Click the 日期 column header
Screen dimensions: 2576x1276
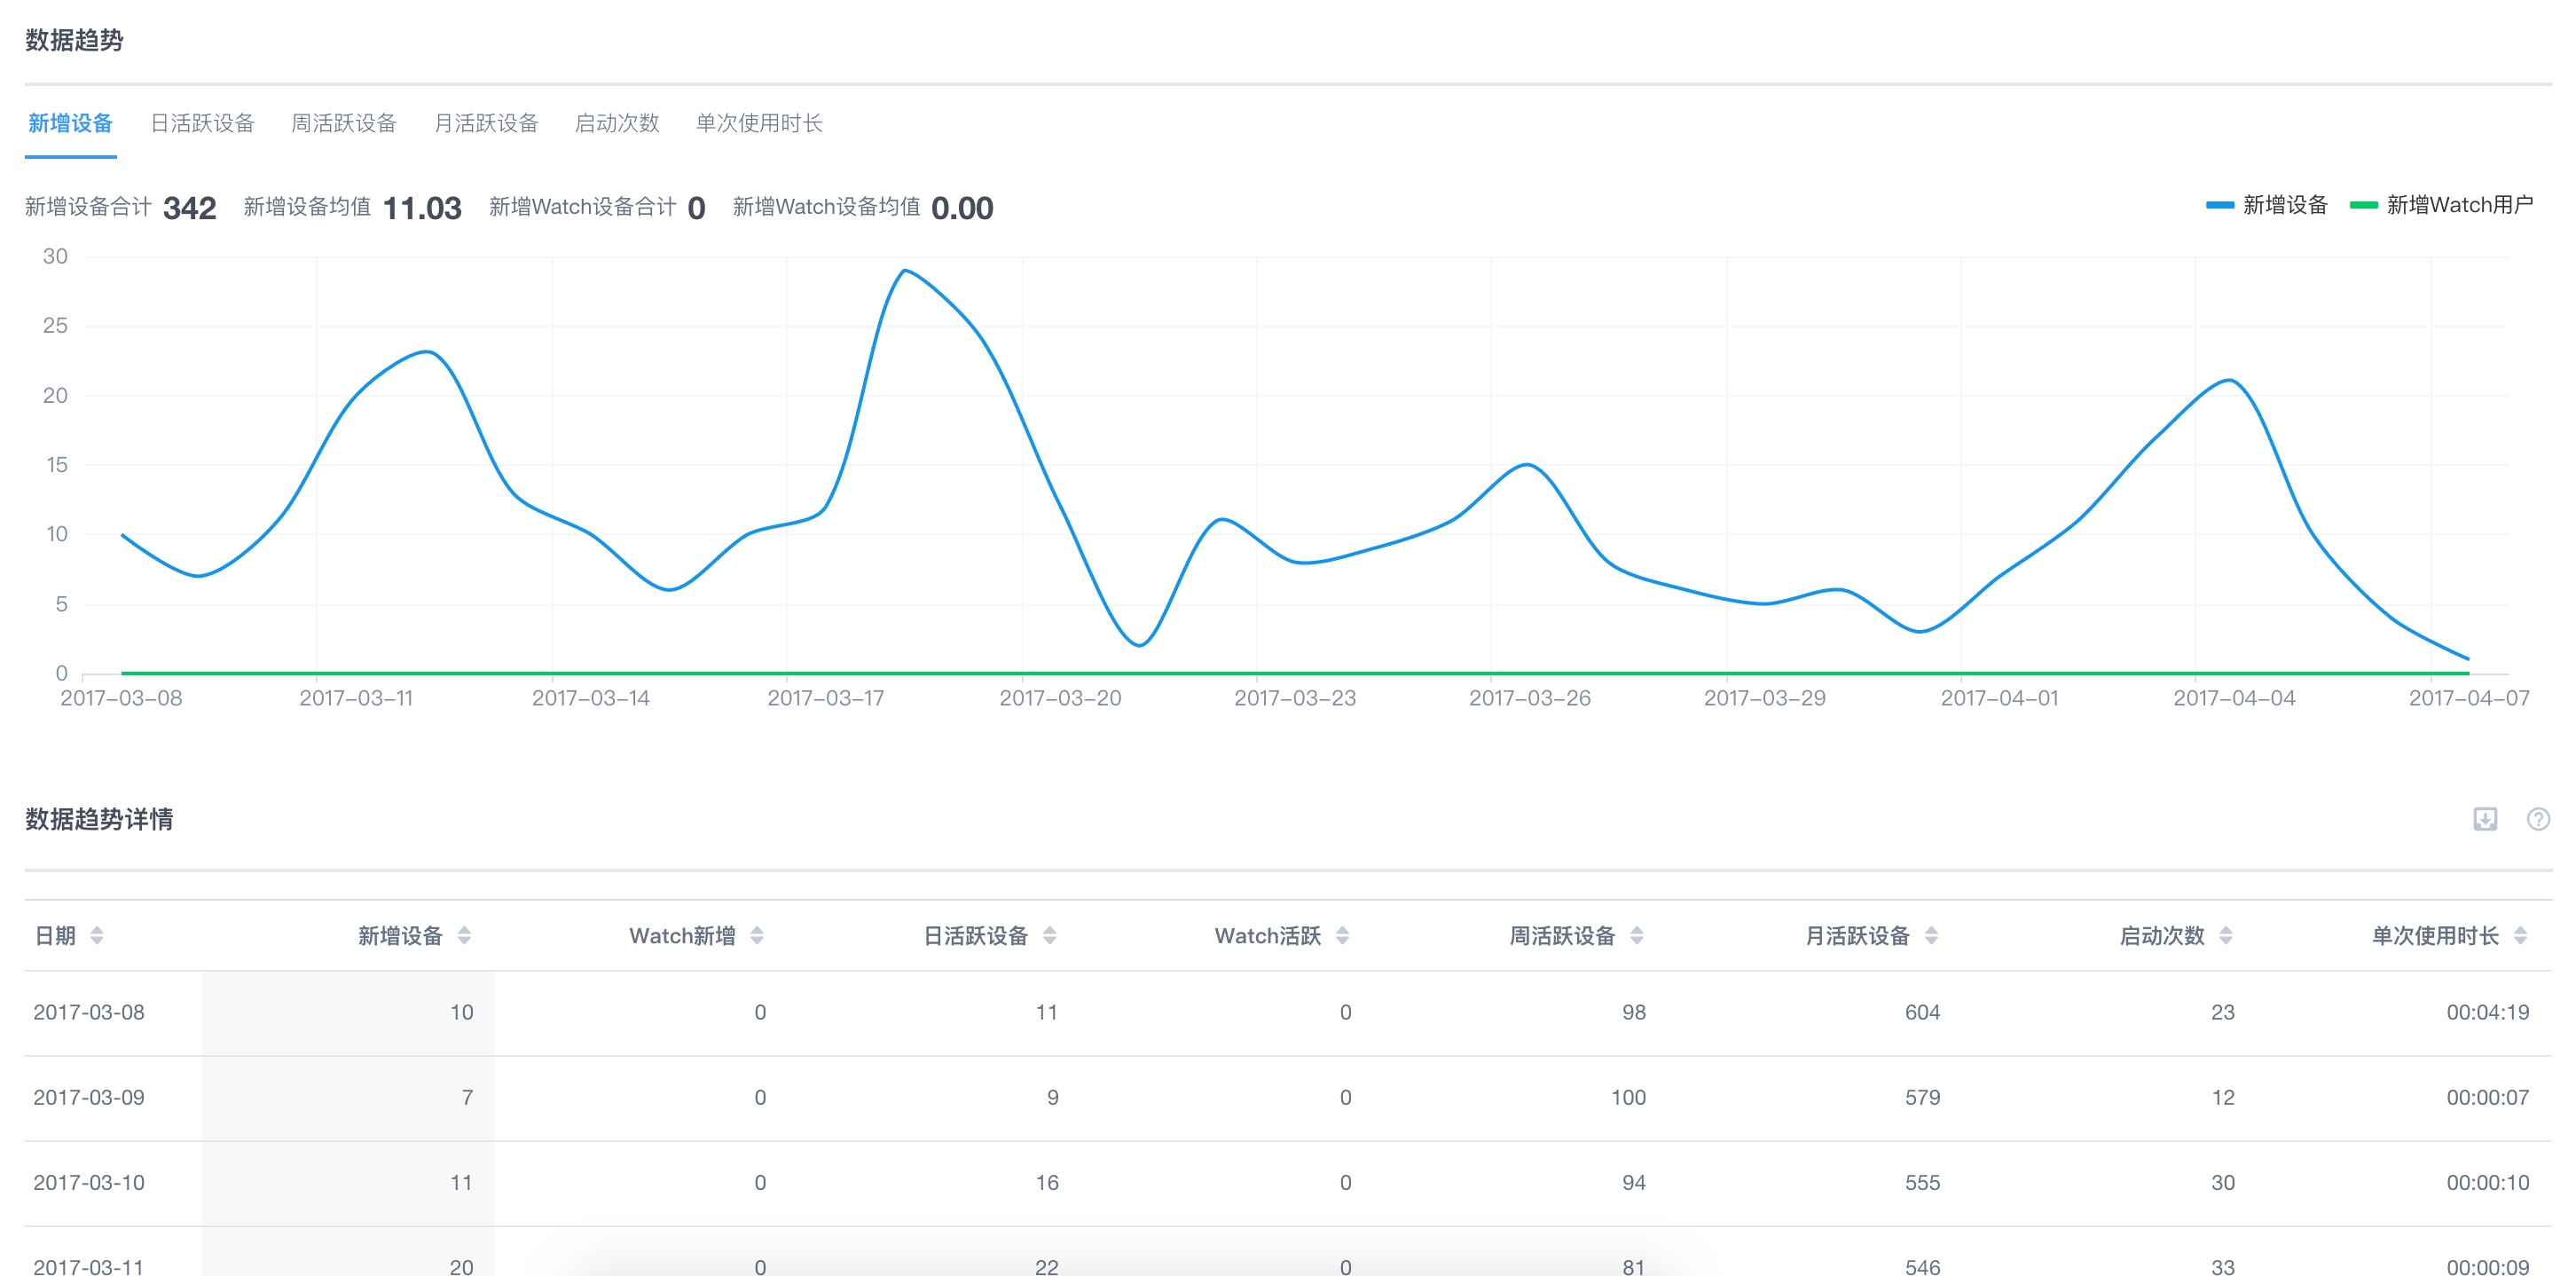pos(55,935)
